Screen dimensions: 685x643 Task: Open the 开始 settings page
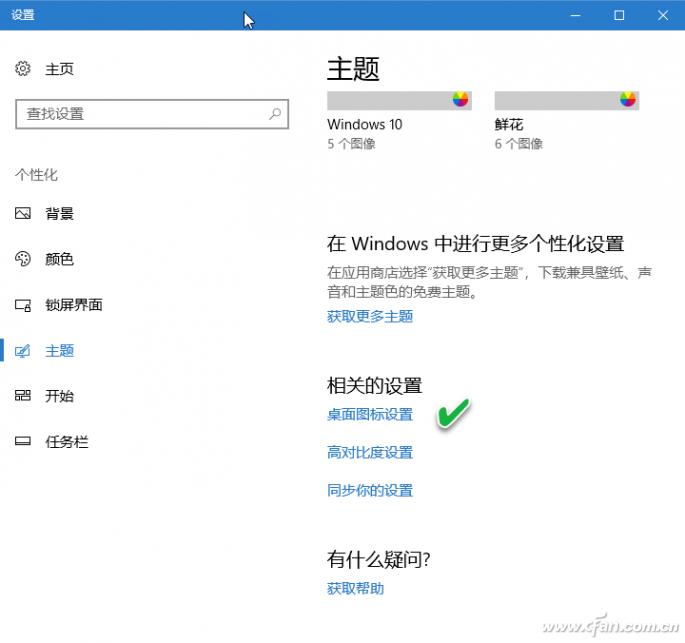click(59, 396)
